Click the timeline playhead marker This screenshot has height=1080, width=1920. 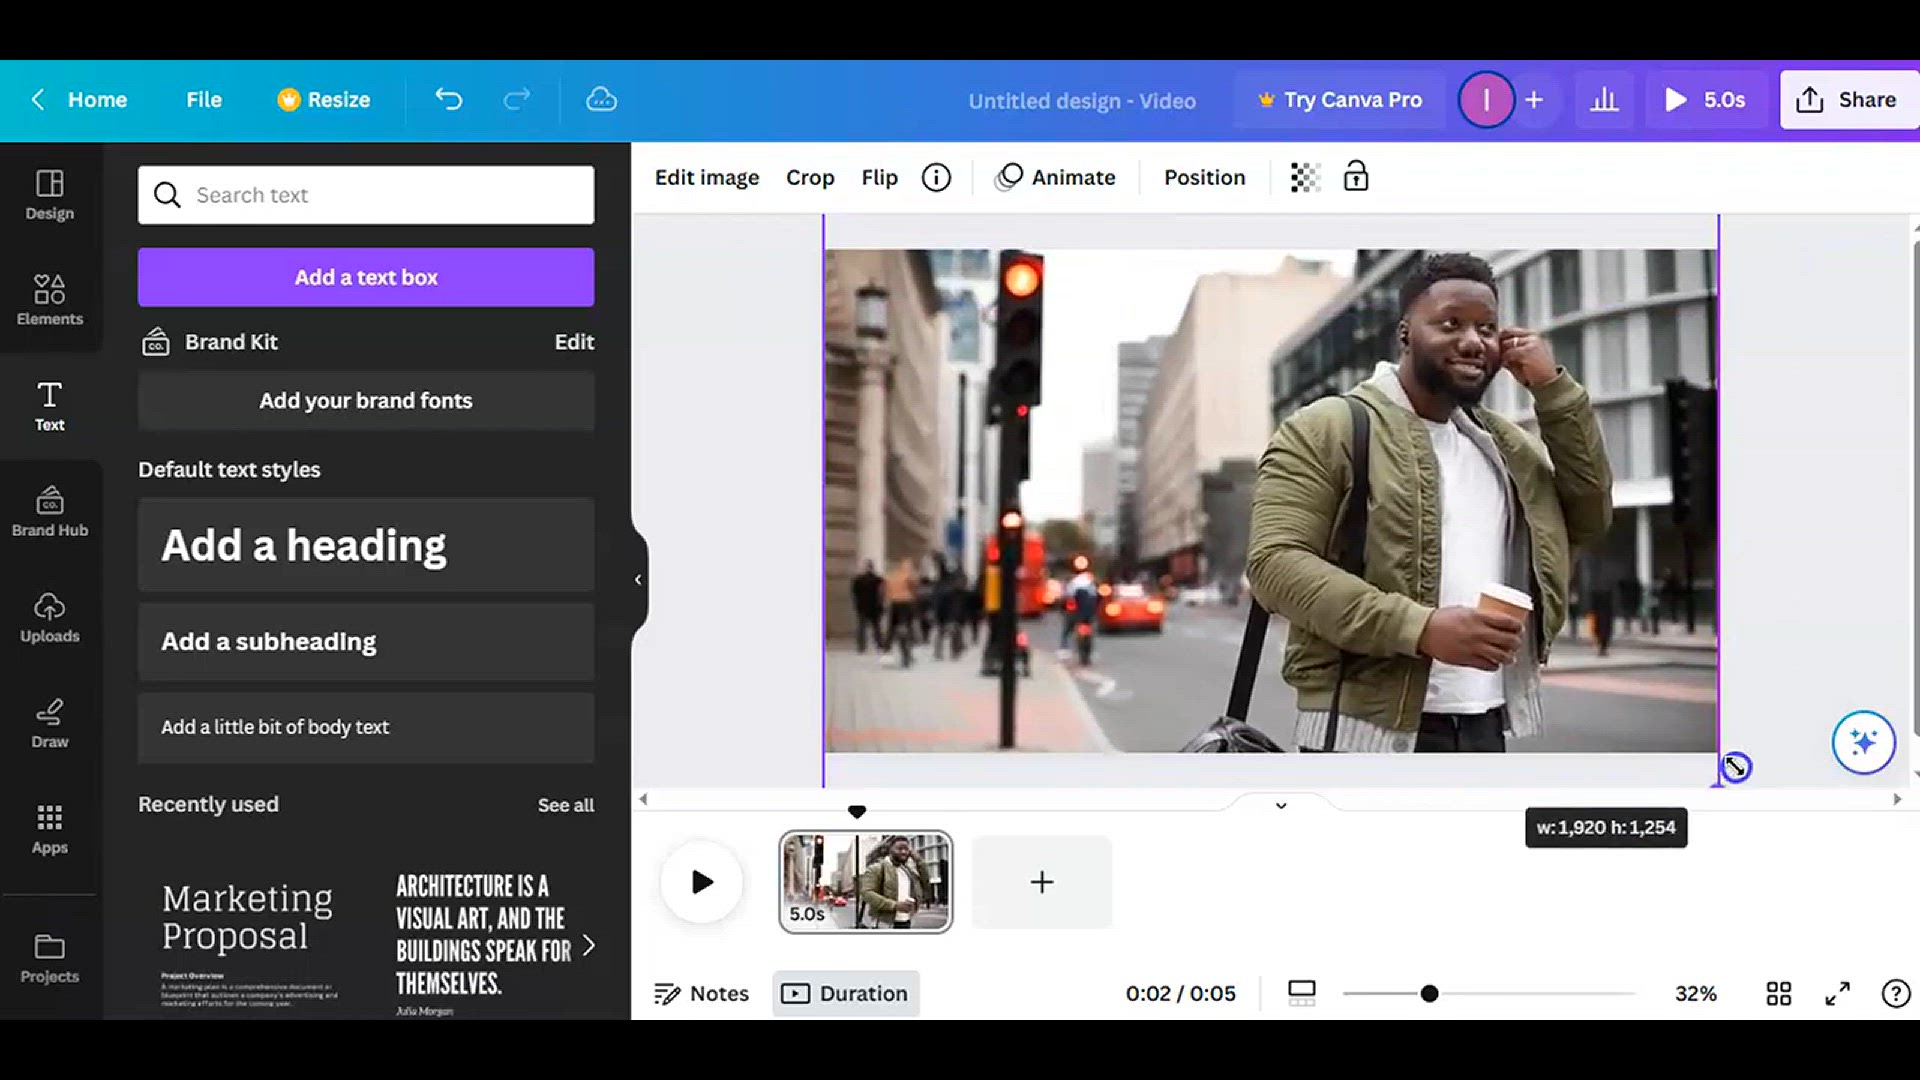tap(857, 811)
